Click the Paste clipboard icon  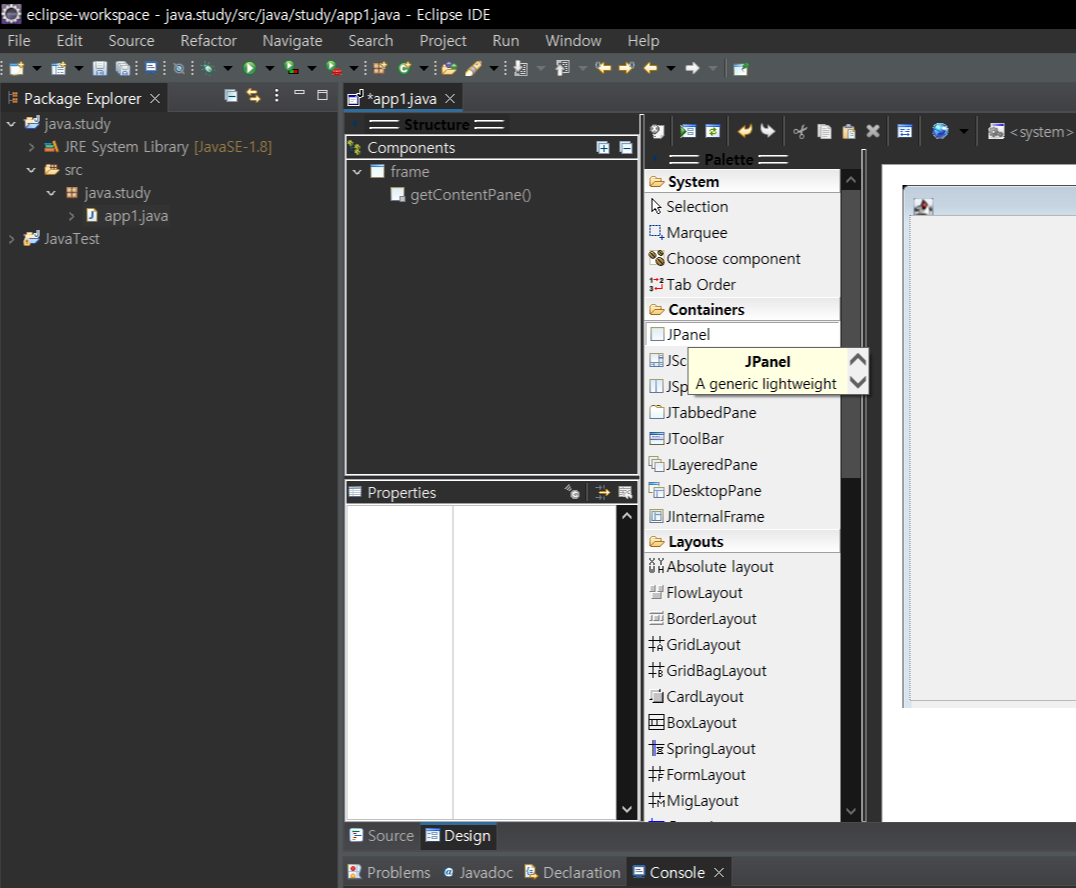(x=849, y=130)
